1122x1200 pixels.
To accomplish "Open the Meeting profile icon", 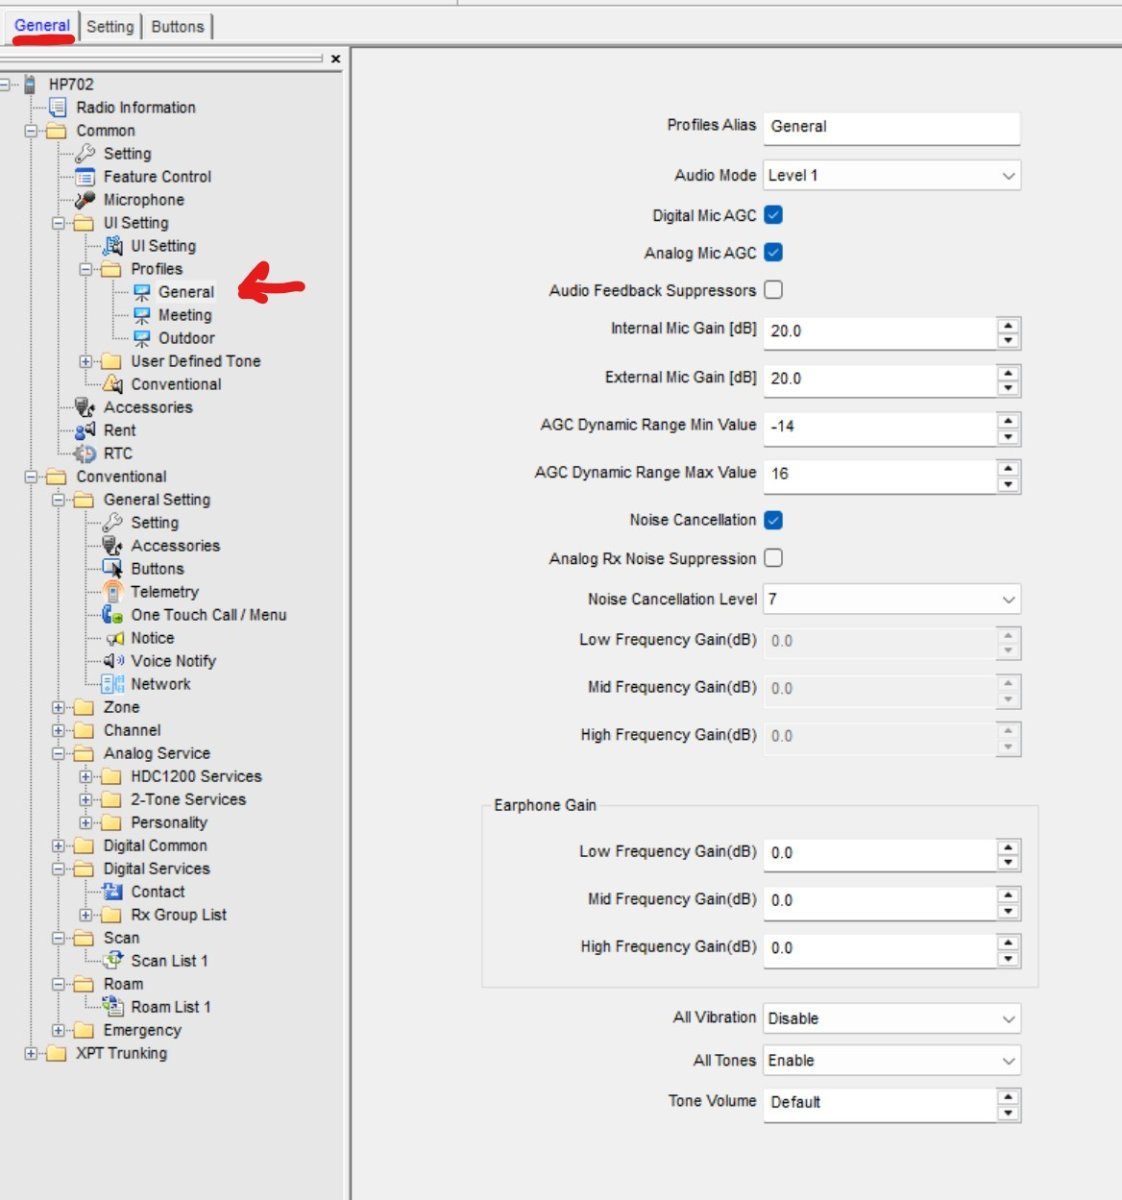I will [142, 316].
